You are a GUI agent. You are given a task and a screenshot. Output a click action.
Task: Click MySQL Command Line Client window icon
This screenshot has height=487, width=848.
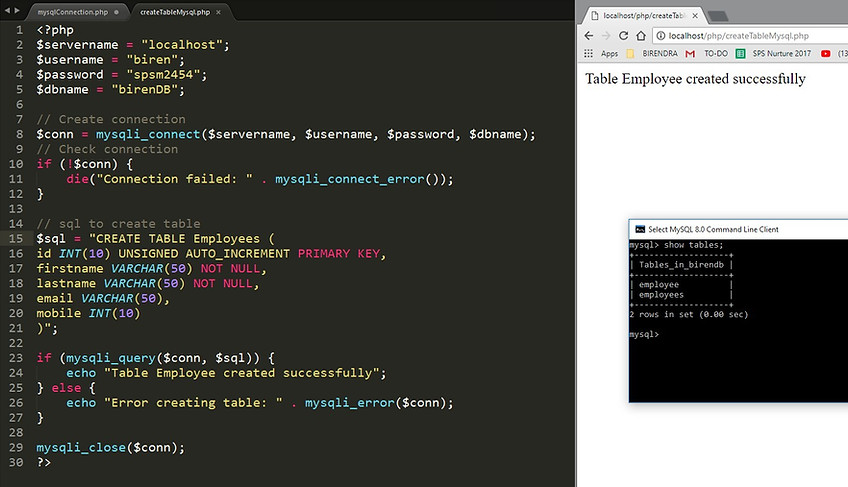click(640, 229)
